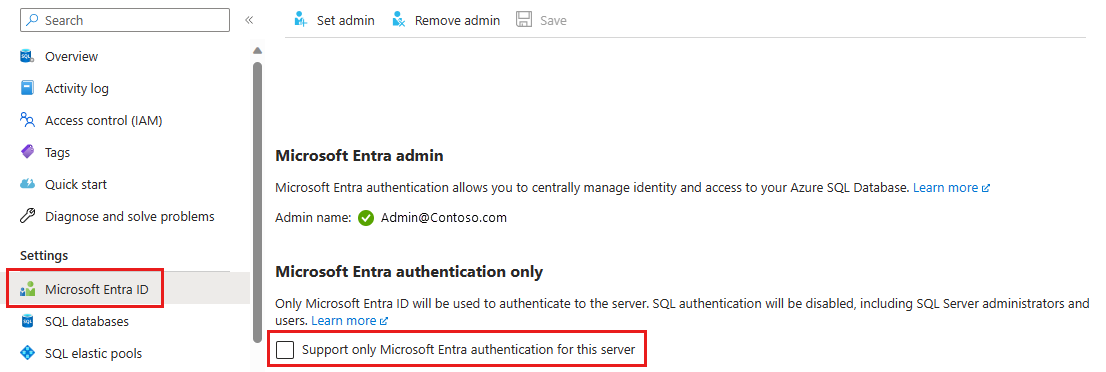Select the Access control (IAM) people icon
This screenshot has height=372, width=1106.
click(x=27, y=120)
